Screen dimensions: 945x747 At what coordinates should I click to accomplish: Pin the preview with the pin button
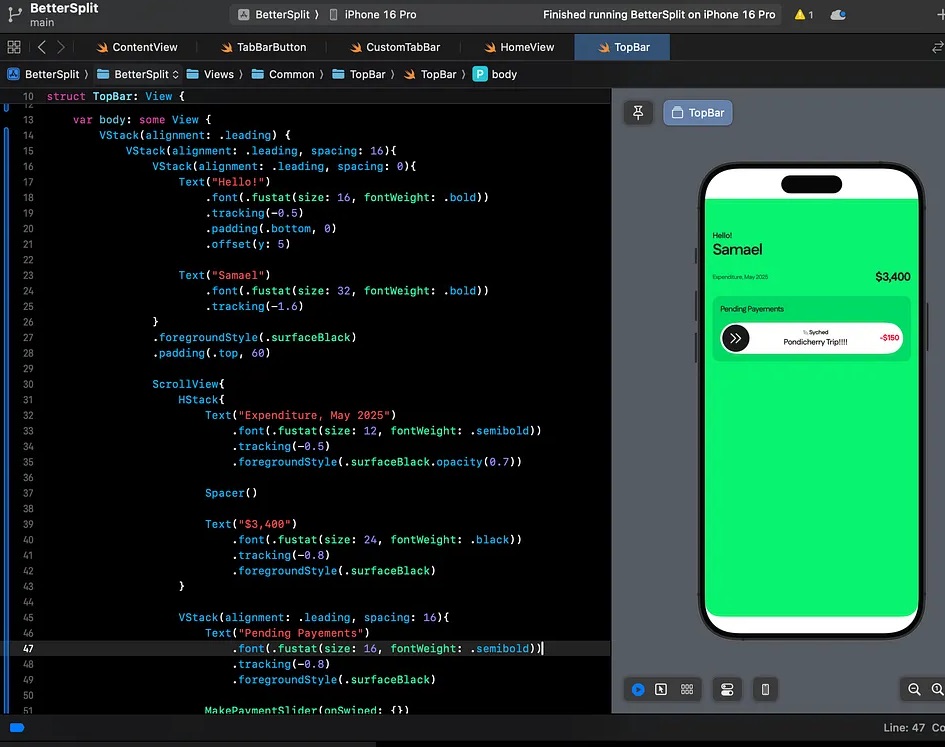click(x=638, y=112)
